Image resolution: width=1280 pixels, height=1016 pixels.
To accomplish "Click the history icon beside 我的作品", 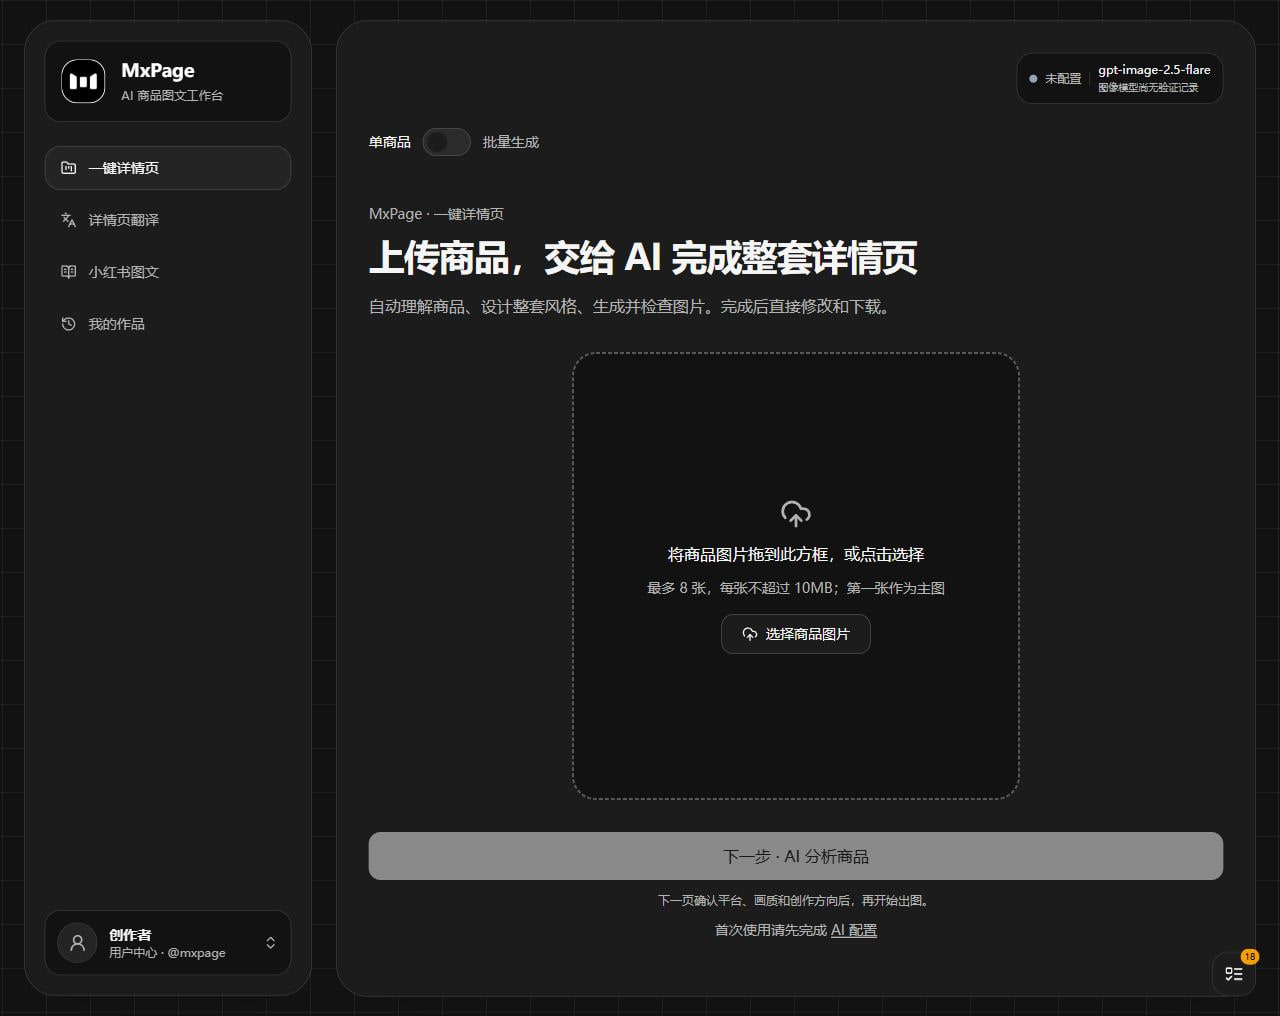I will tap(68, 324).
